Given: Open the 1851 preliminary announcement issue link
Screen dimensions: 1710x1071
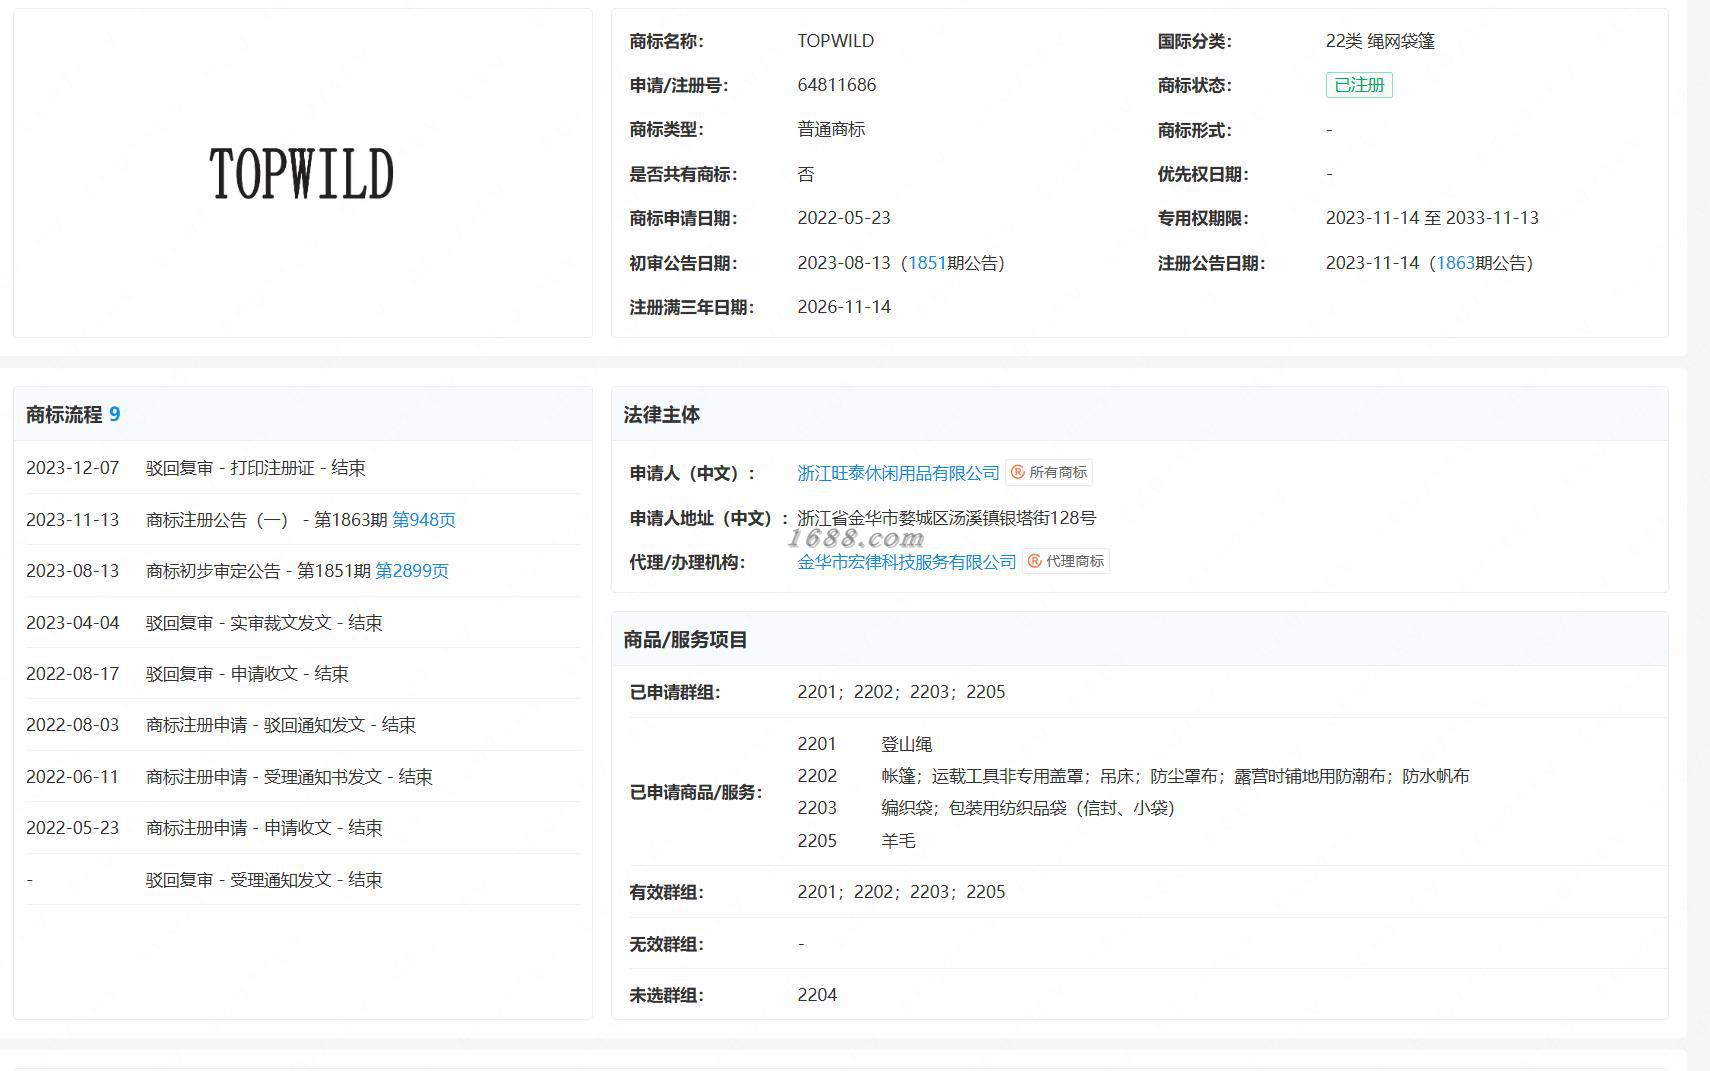Looking at the screenshot, I should (927, 263).
